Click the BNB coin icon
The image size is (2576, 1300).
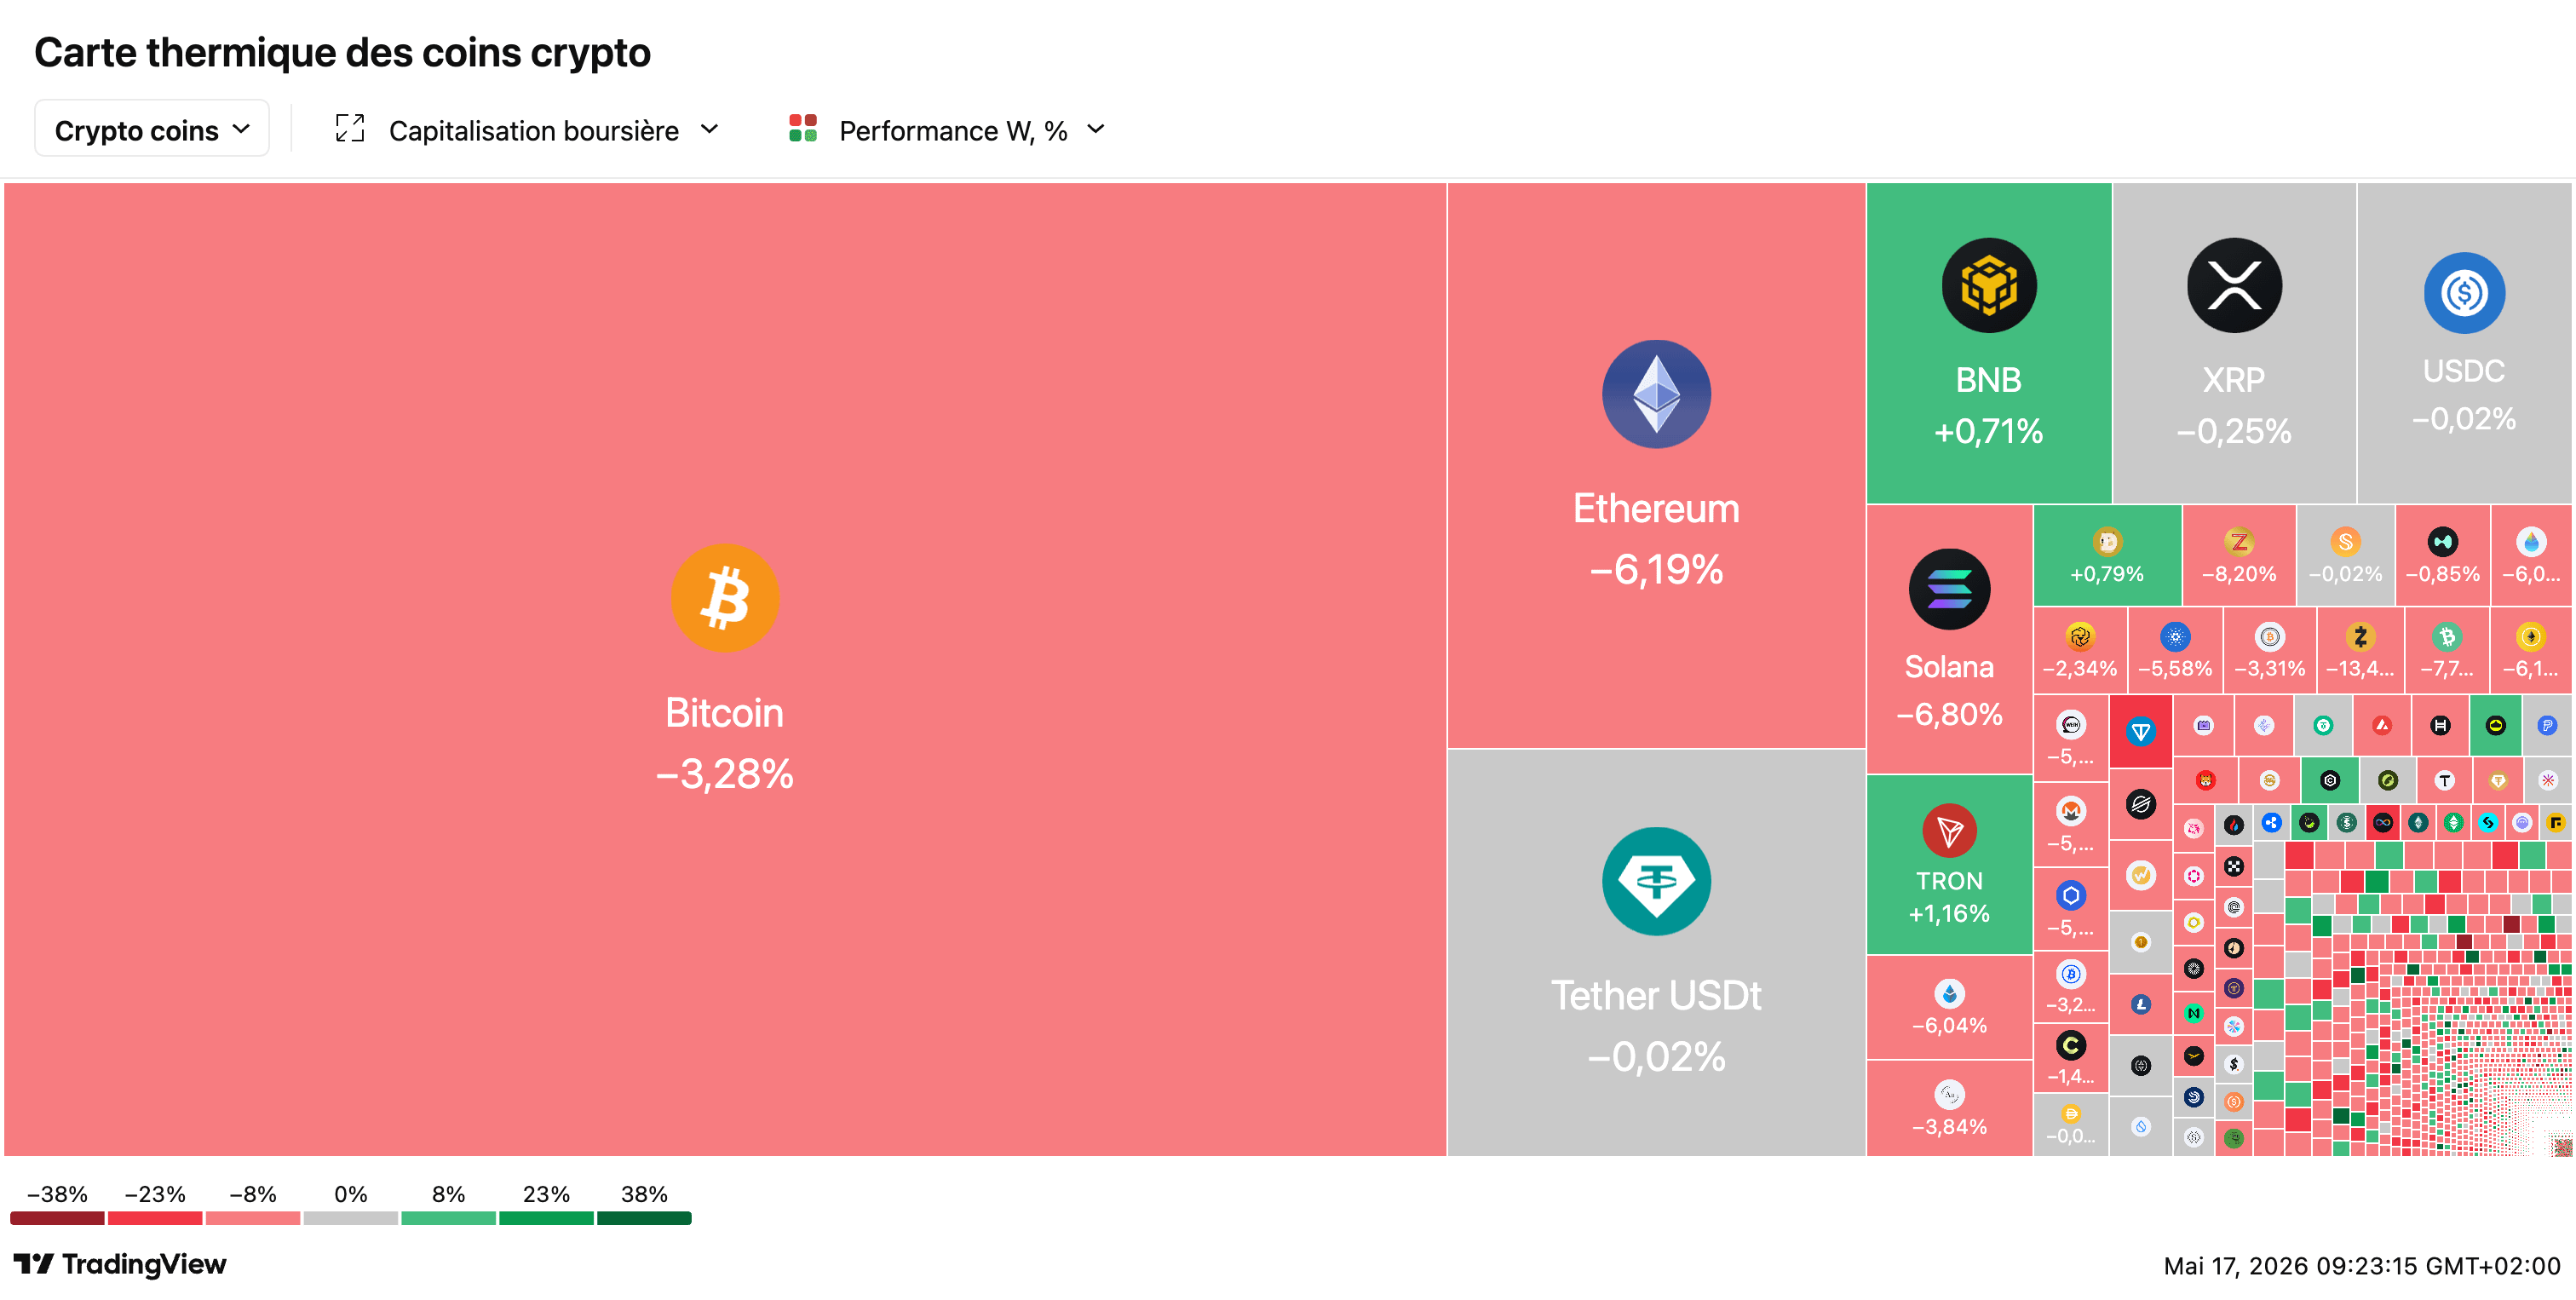pos(1988,286)
